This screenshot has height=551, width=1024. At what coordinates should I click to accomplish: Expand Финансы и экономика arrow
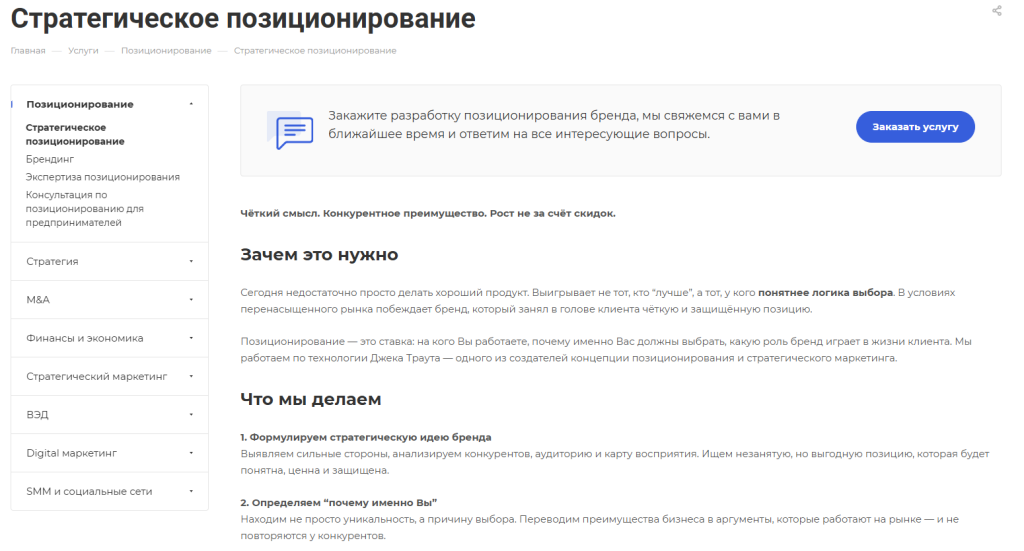pos(191,338)
